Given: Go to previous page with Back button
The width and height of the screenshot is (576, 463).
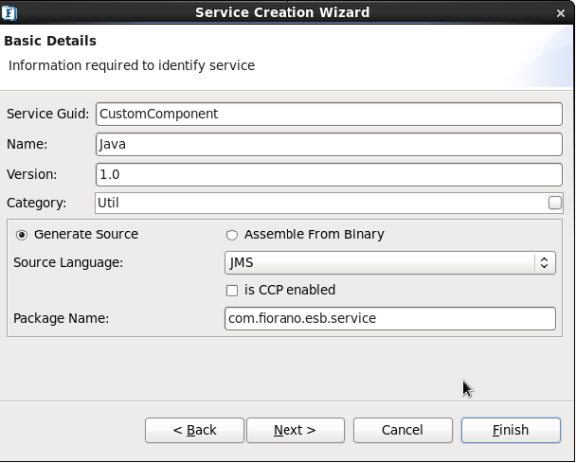Looking at the screenshot, I should click(x=195, y=430).
